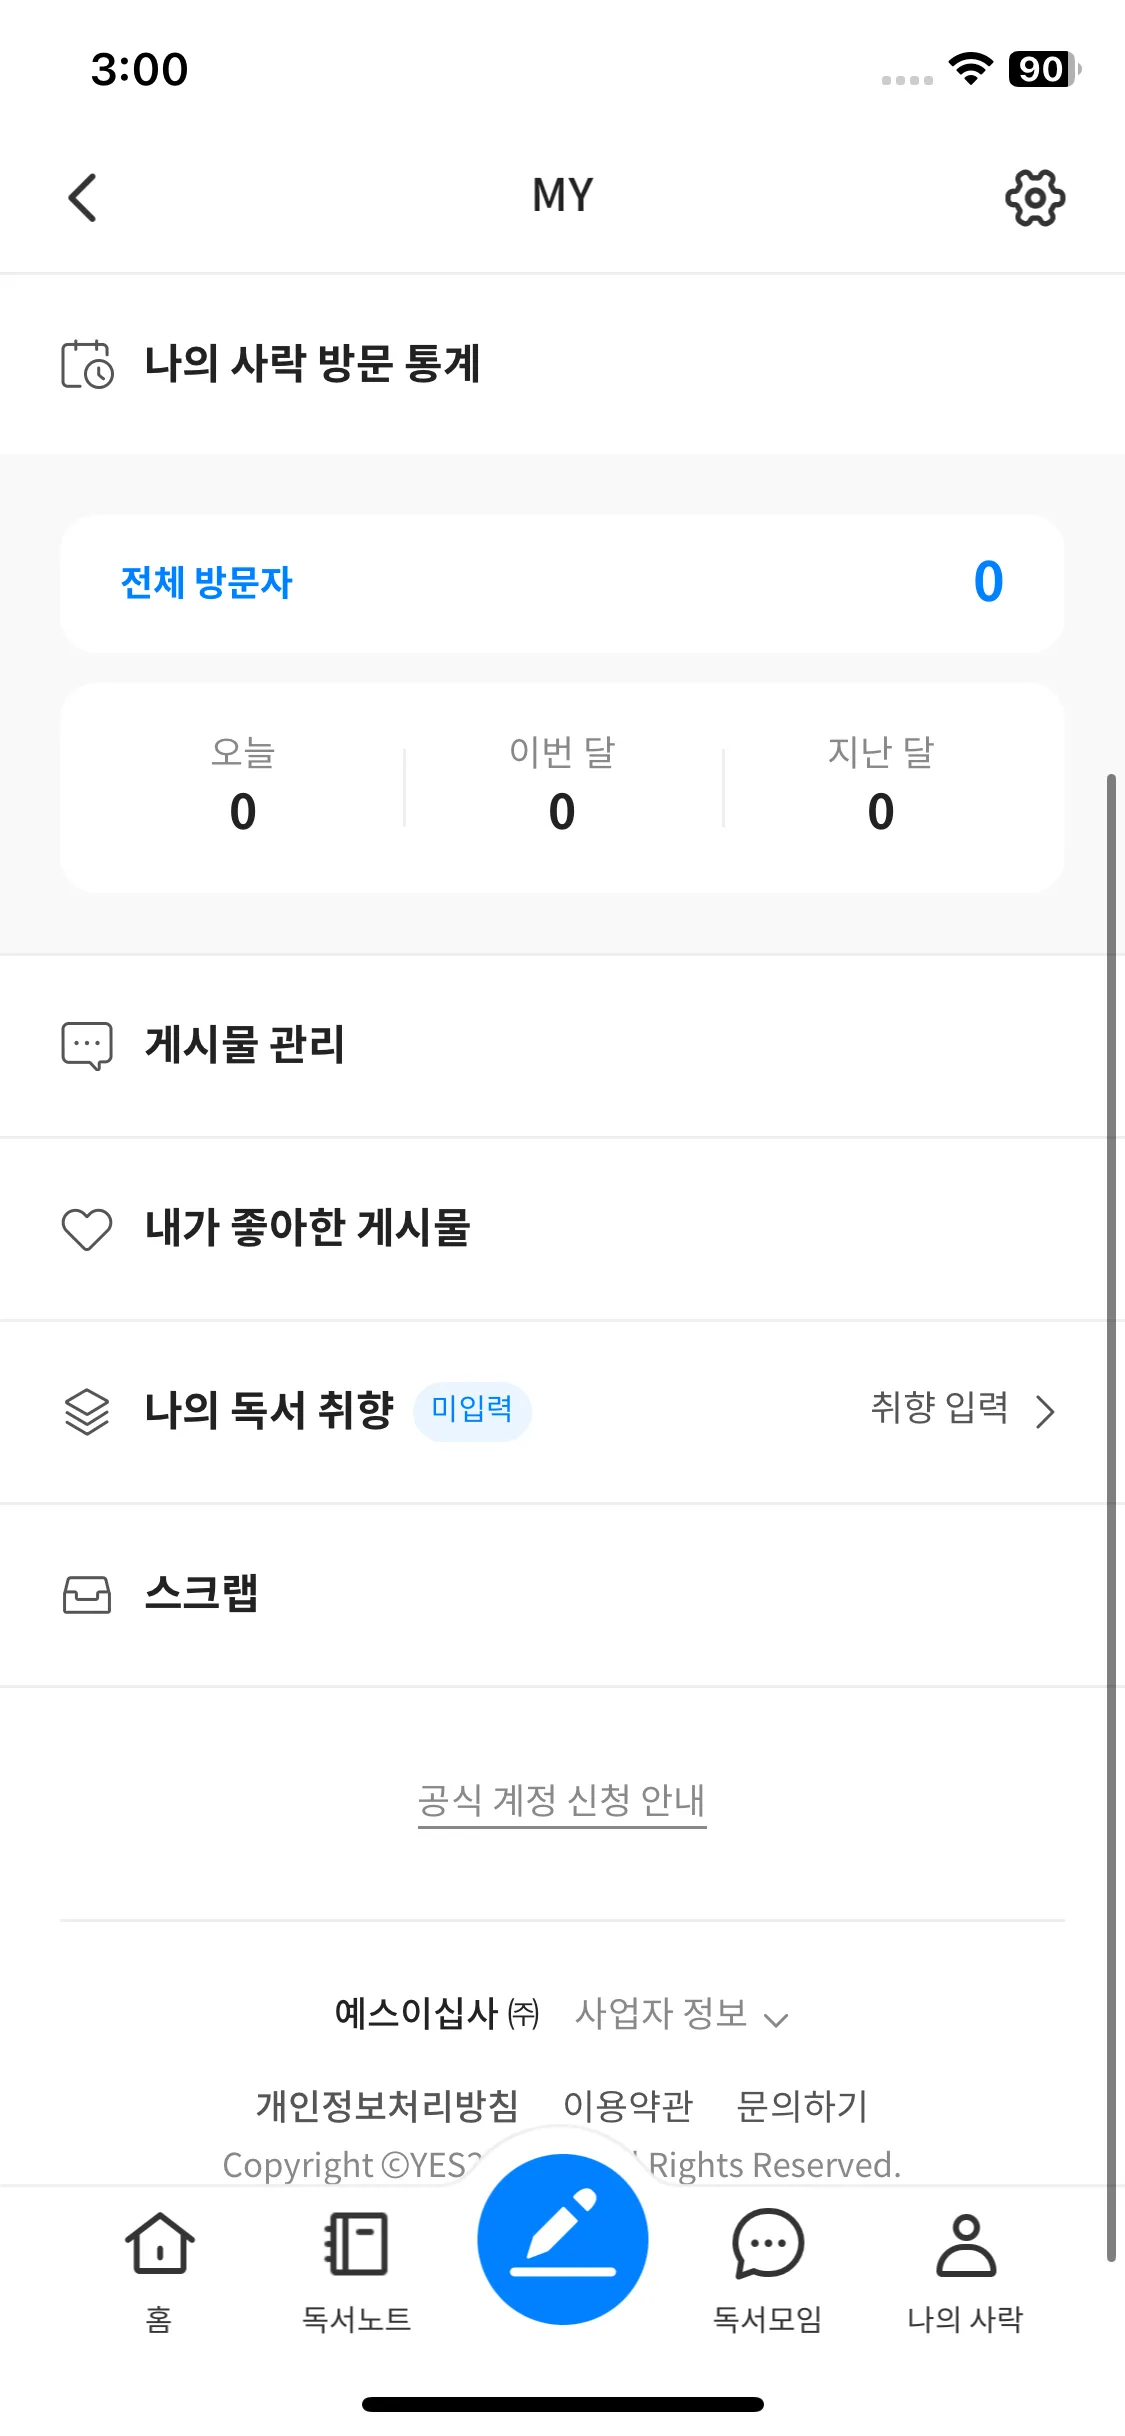Tap the layers icon for 나의 독서 취향
1125x2436 pixels.
pyautogui.click(x=87, y=1411)
